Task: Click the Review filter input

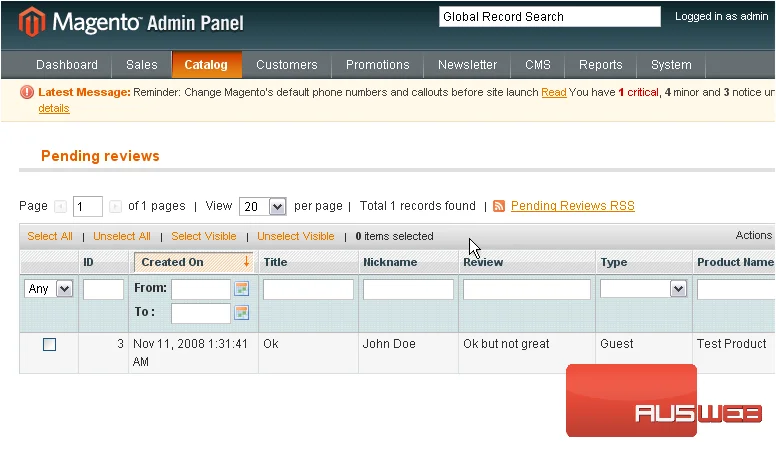Action: click(527, 289)
